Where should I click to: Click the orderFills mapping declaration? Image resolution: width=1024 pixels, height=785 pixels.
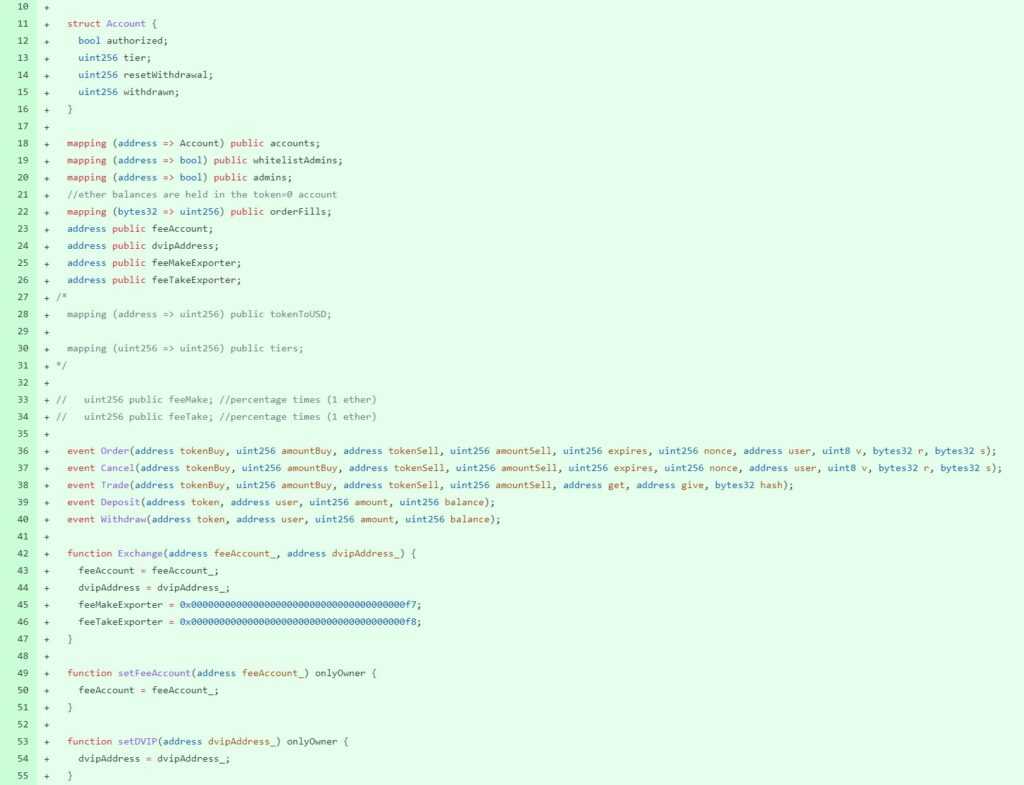click(x=198, y=211)
